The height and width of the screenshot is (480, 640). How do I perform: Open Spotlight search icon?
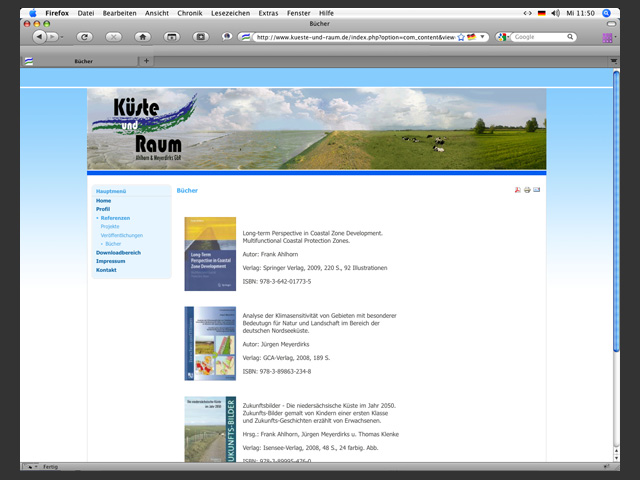pyautogui.click(x=607, y=13)
